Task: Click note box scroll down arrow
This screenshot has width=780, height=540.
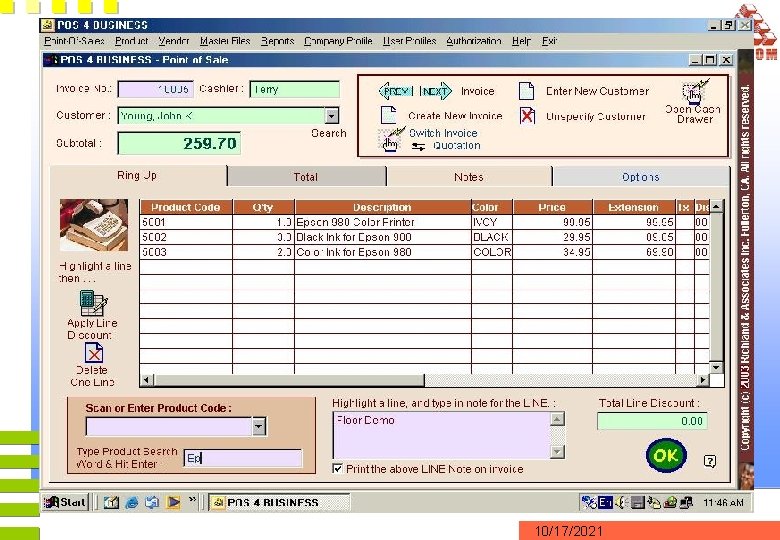Action: coord(558,451)
